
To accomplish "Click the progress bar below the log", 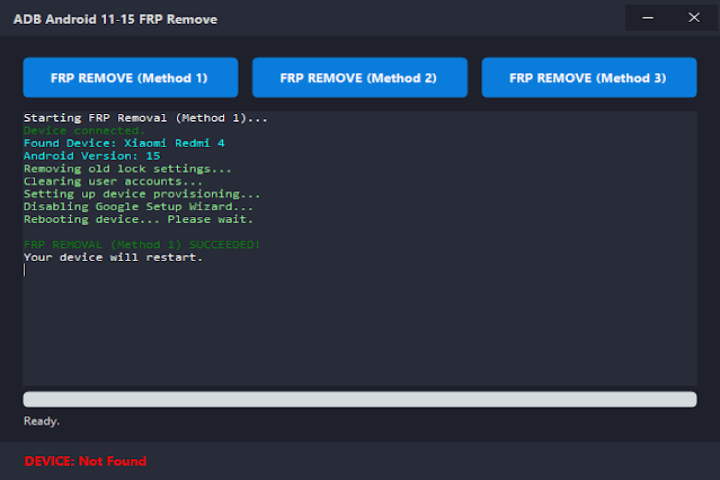I will tap(359, 399).
